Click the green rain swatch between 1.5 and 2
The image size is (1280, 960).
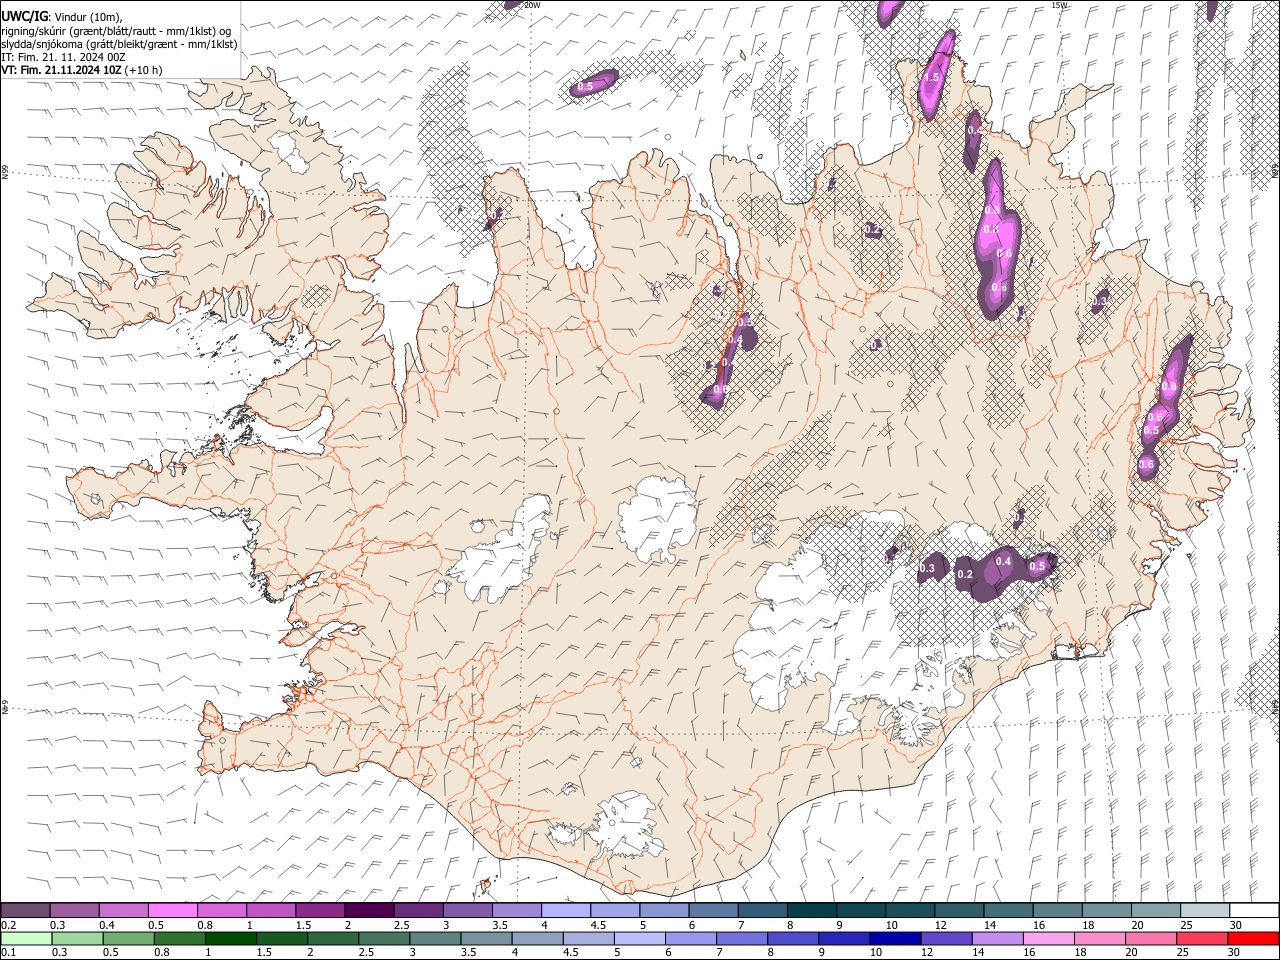coord(281,938)
